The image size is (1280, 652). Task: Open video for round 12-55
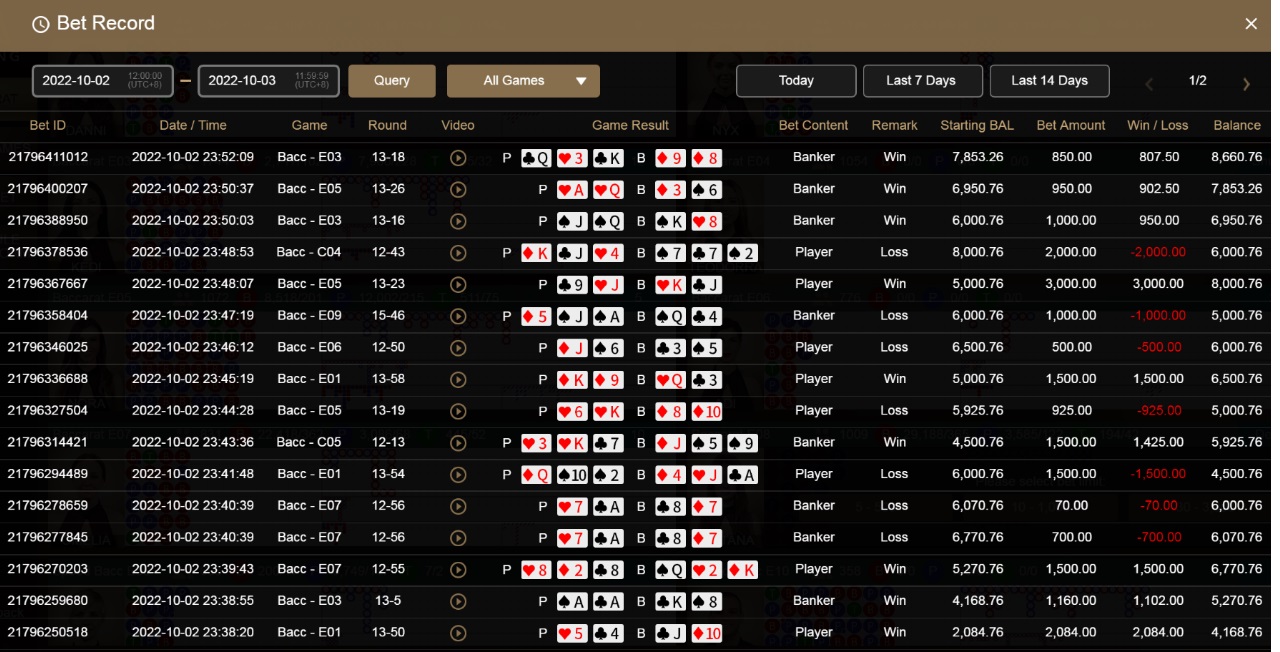coord(458,569)
